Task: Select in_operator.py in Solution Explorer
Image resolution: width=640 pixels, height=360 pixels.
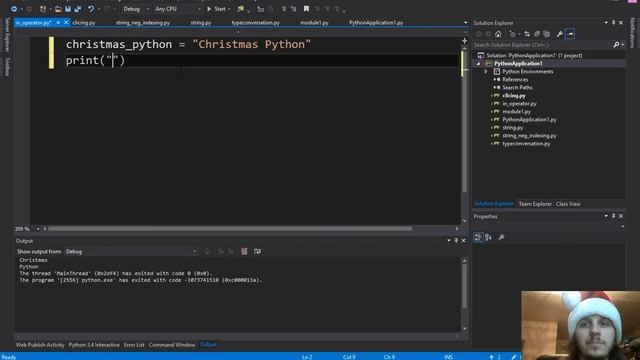Action: (x=519, y=104)
